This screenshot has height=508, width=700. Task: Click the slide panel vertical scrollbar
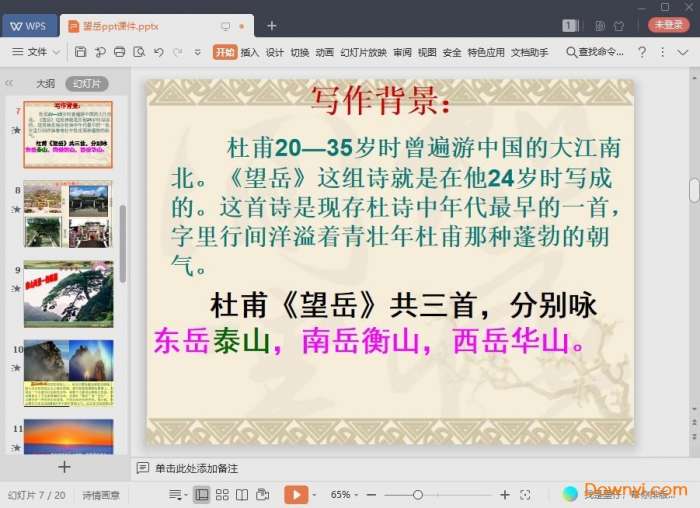click(x=123, y=243)
